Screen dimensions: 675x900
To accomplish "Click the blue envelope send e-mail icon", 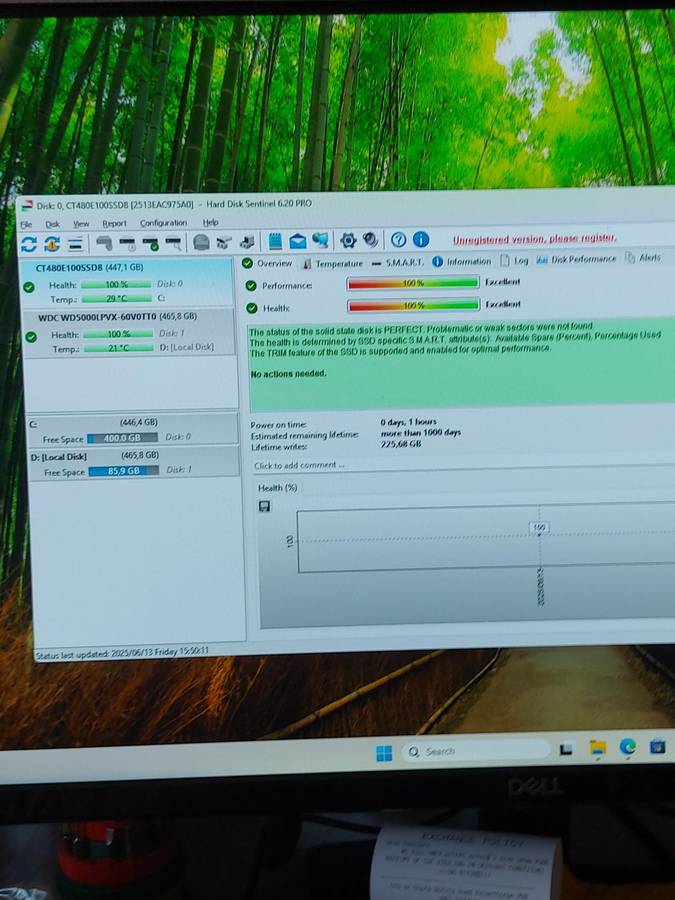I will [x=297, y=242].
